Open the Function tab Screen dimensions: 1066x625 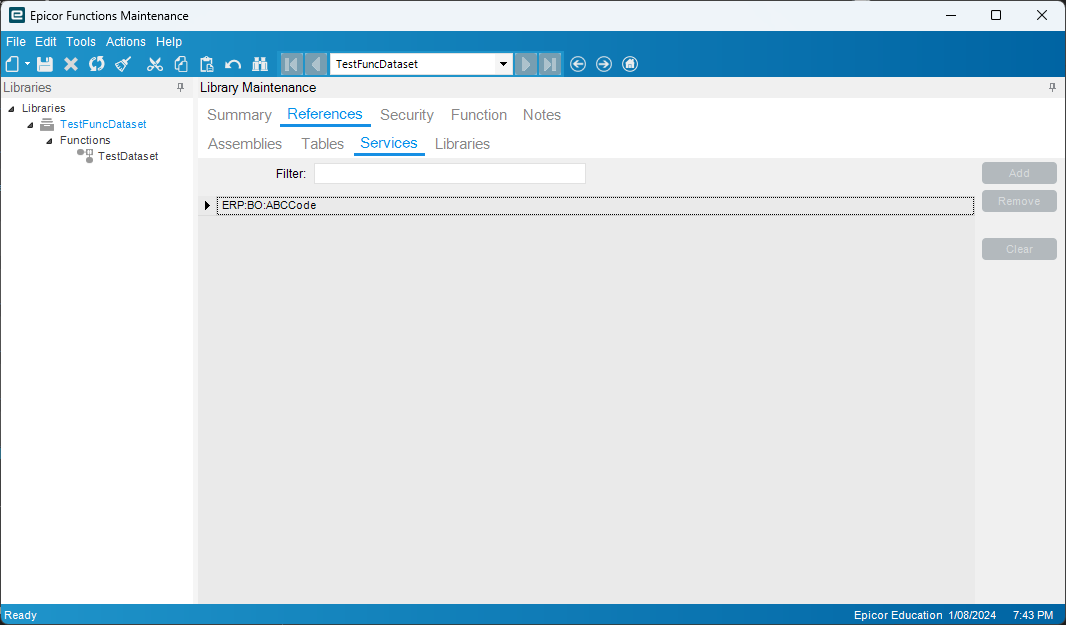[x=479, y=115]
